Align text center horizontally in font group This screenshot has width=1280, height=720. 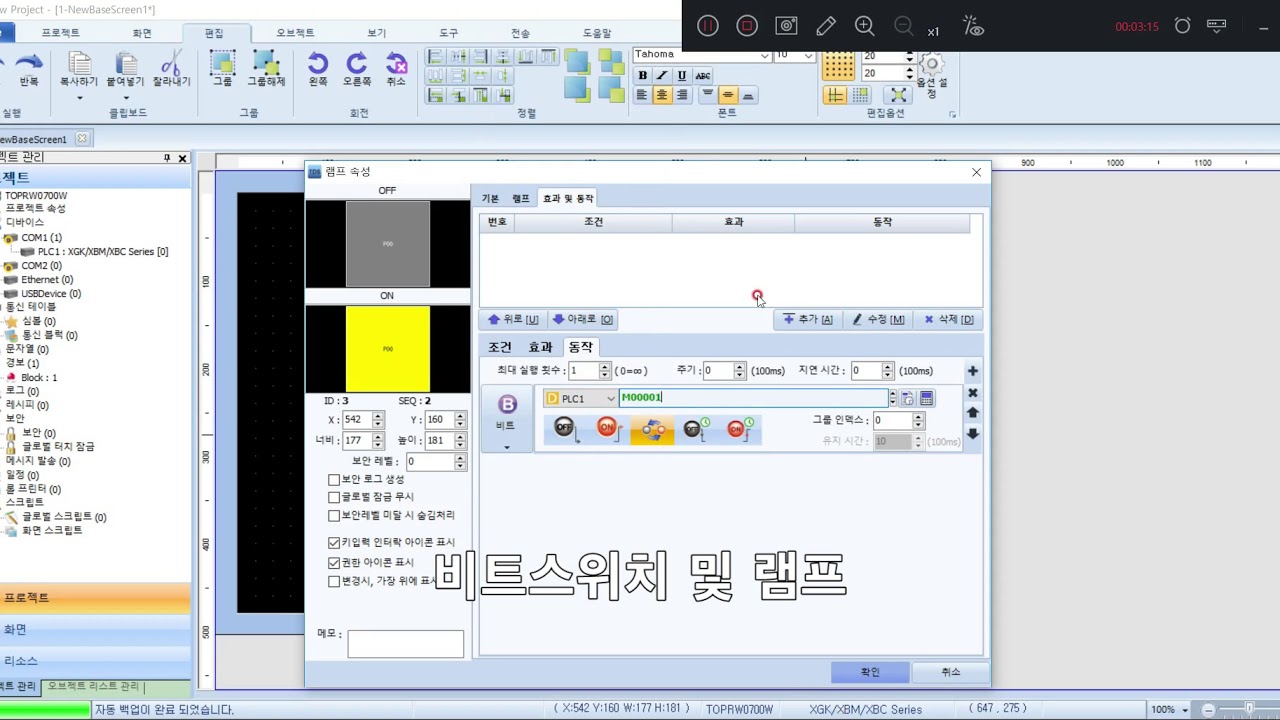point(662,95)
